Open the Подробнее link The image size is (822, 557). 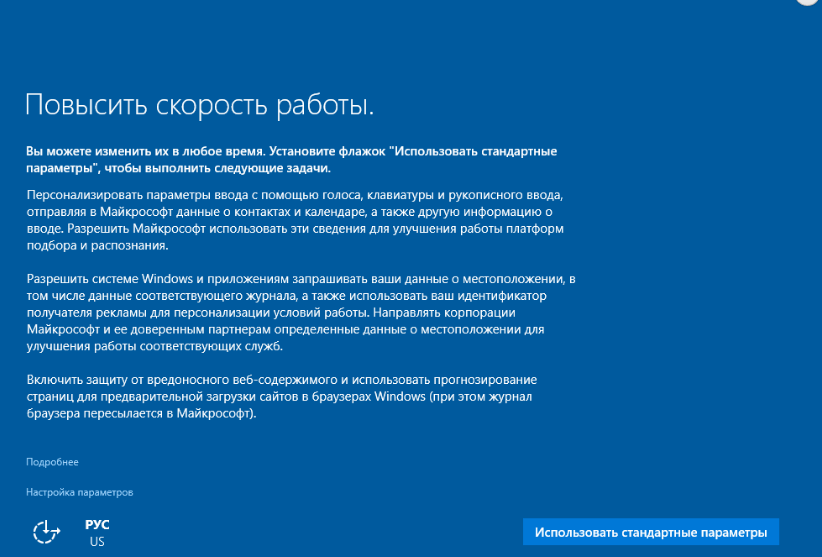(x=52, y=462)
